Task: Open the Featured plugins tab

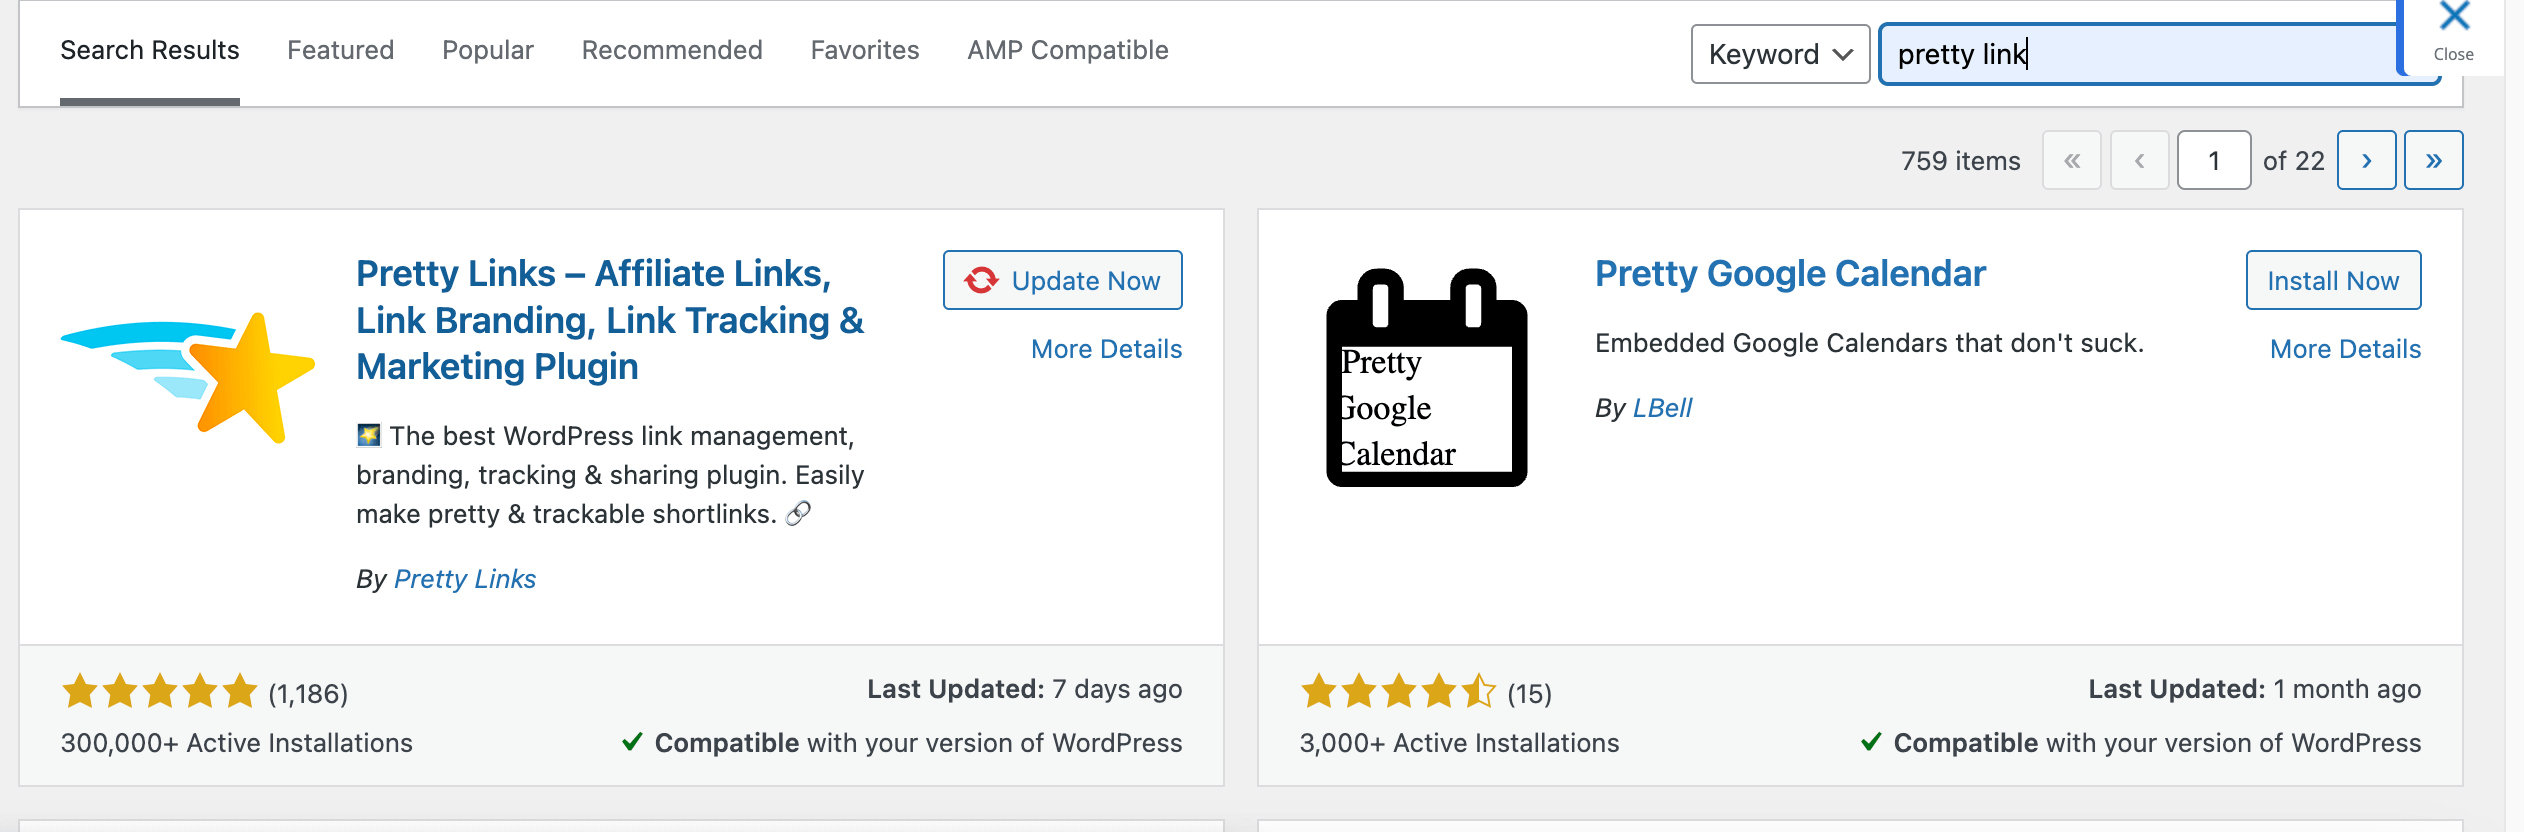Action: (x=341, y=50)
